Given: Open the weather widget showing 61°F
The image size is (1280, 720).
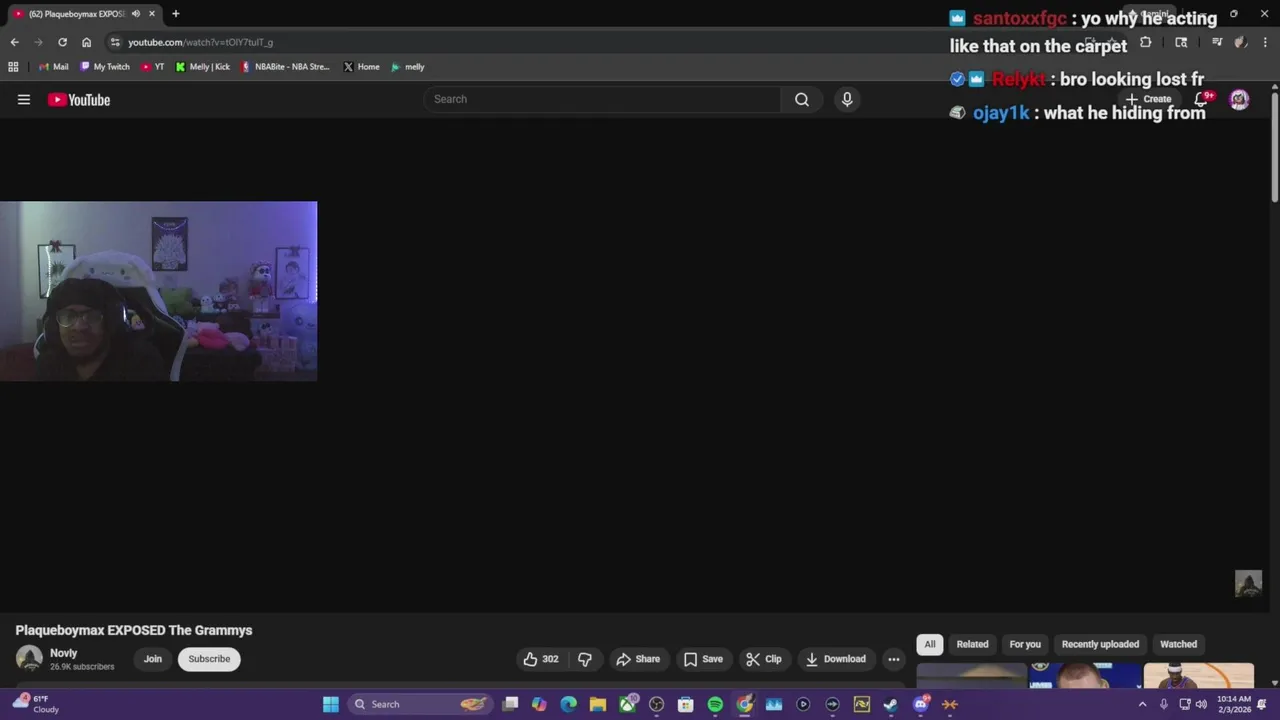Looking at the screenshot, I should (37, 704).
